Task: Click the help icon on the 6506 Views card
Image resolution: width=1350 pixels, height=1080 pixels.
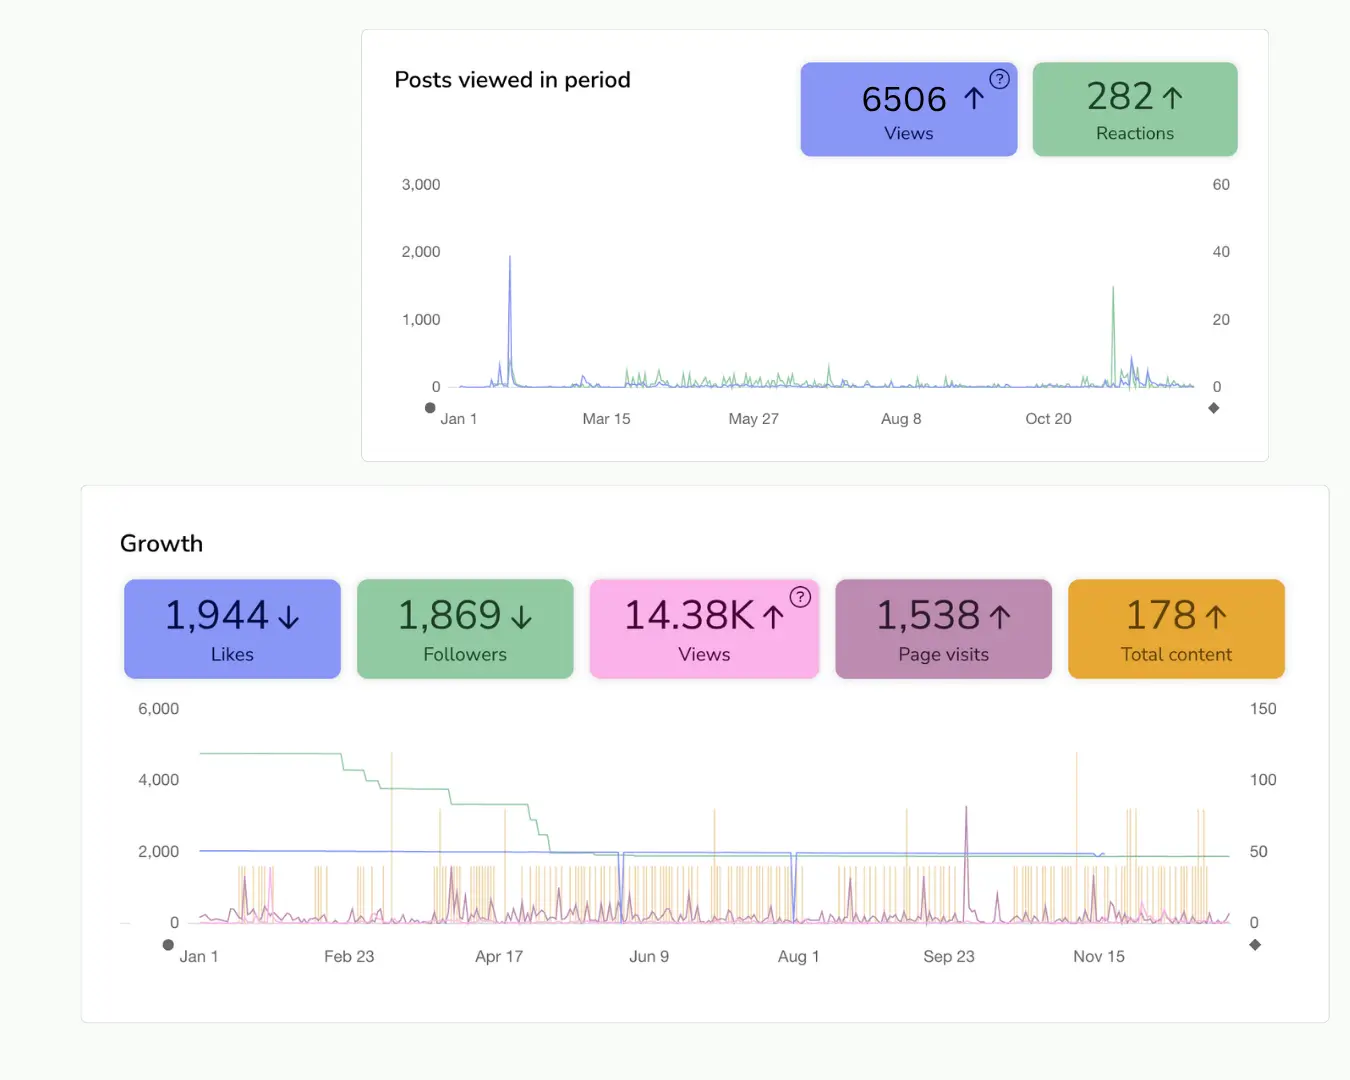Action: (999, 78)
